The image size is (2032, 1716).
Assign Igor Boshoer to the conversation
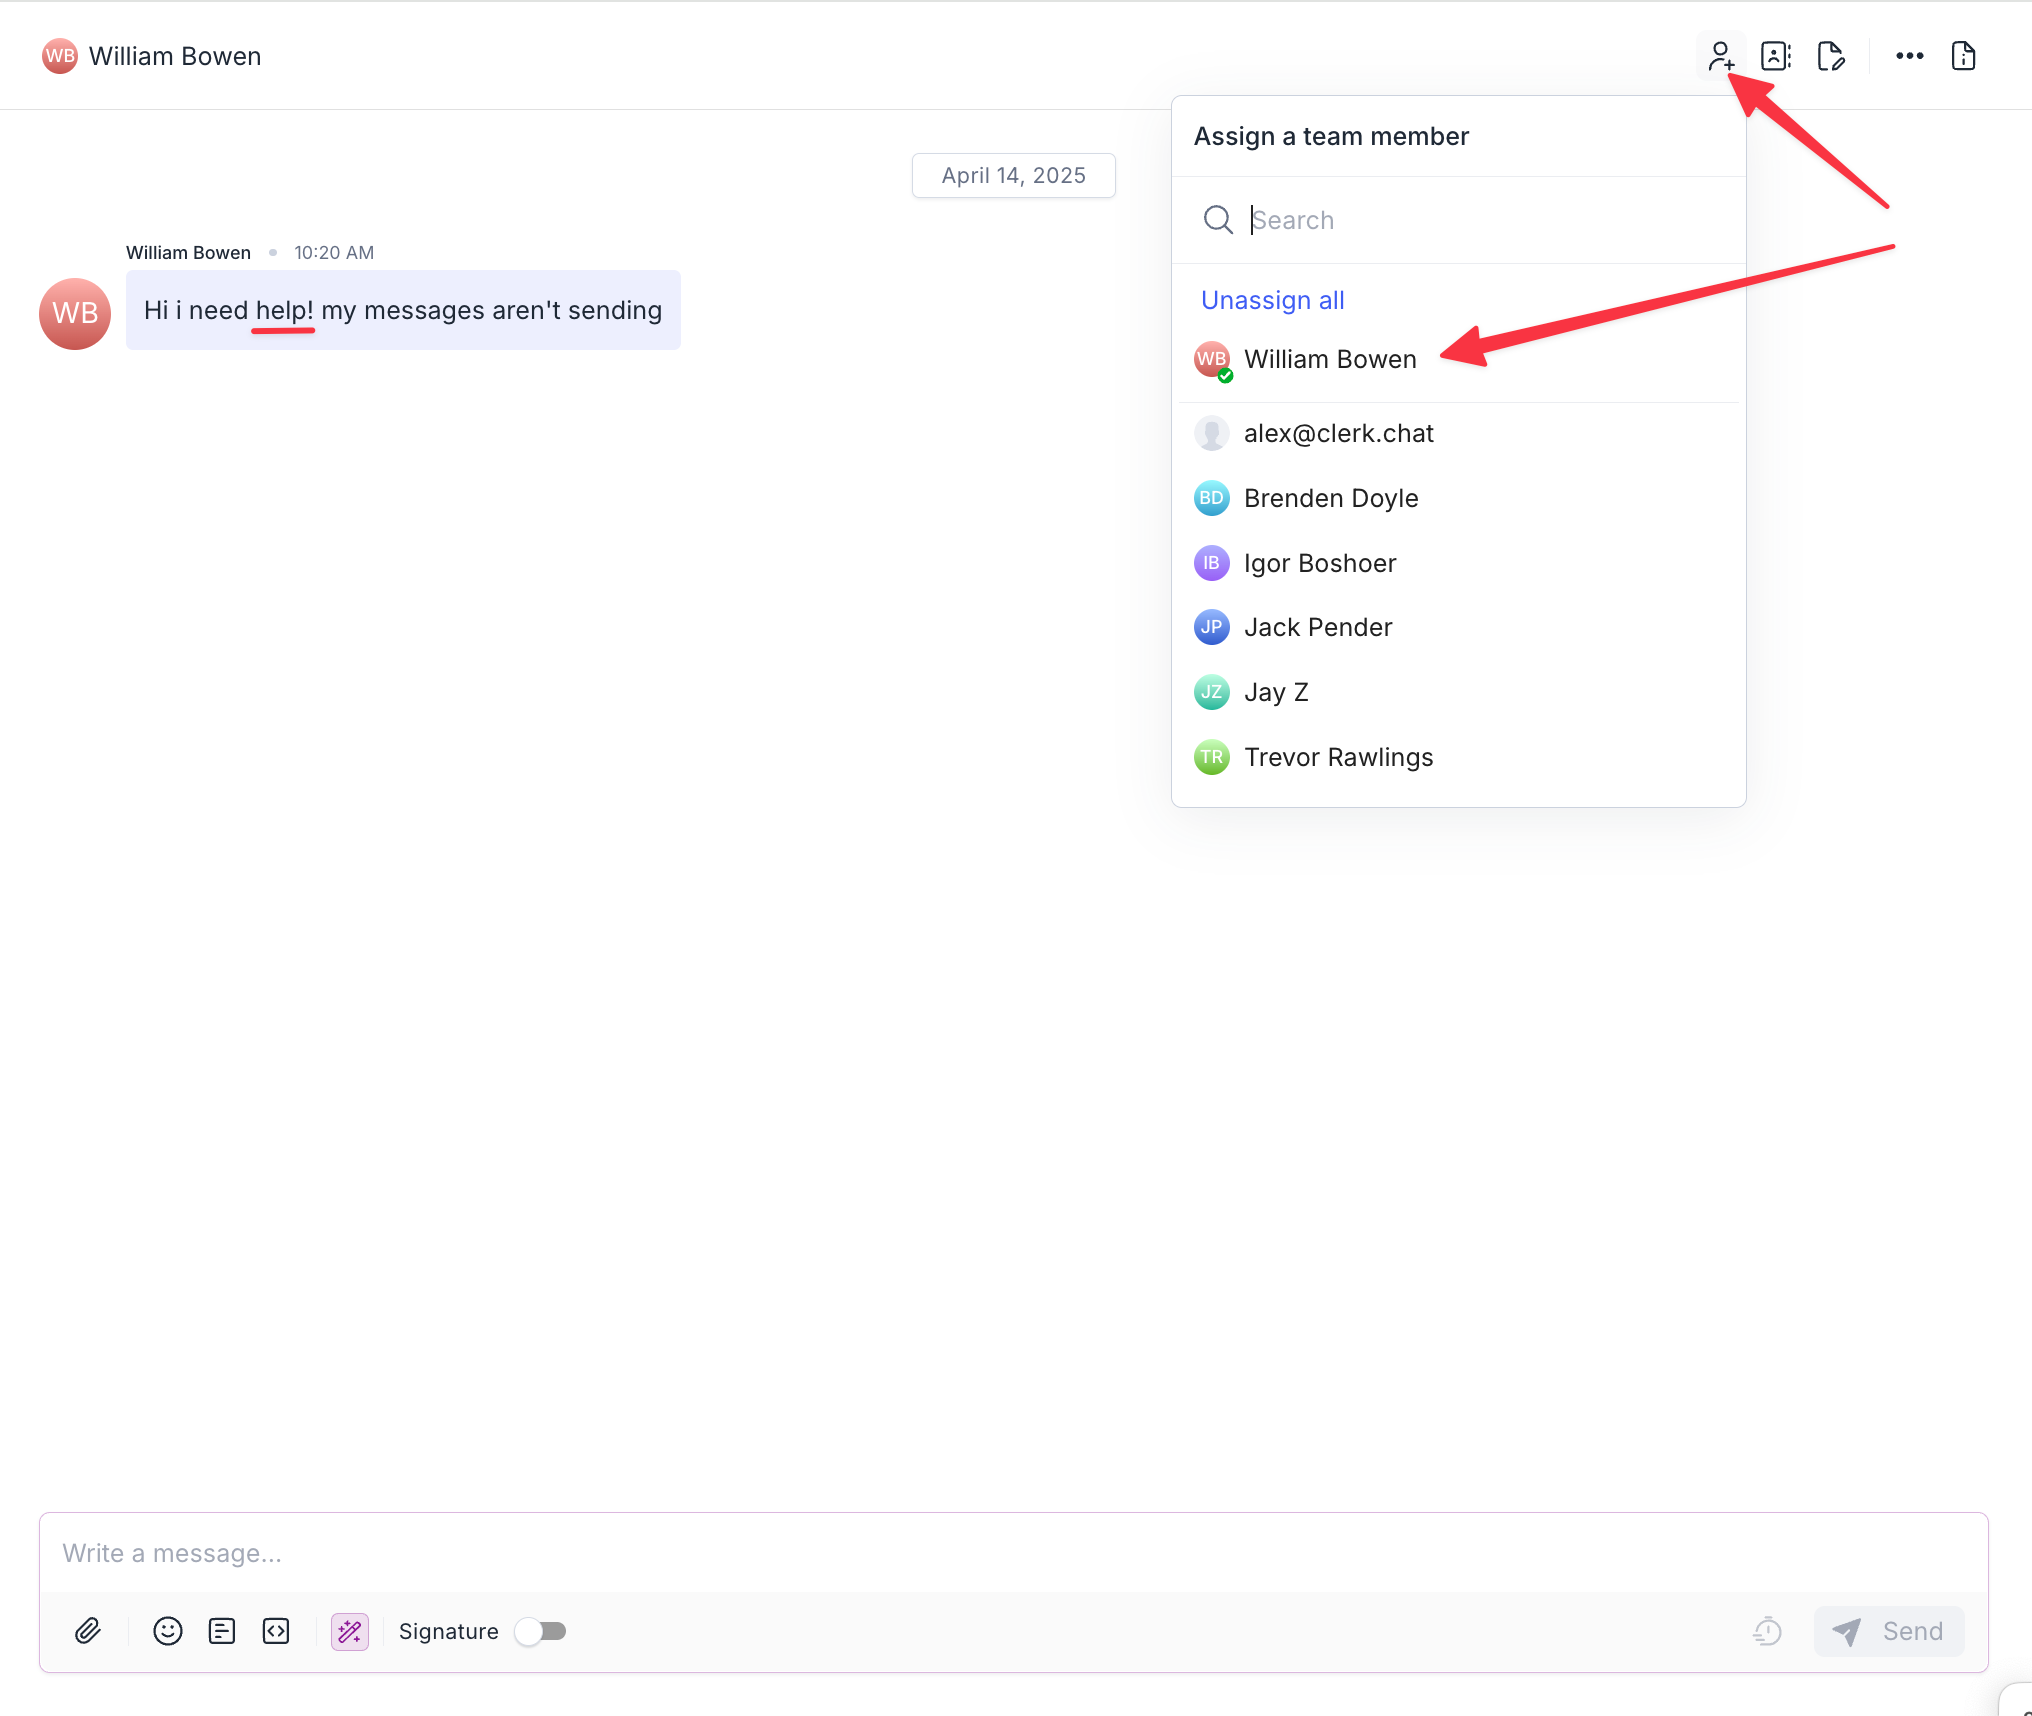point(1459,563)
